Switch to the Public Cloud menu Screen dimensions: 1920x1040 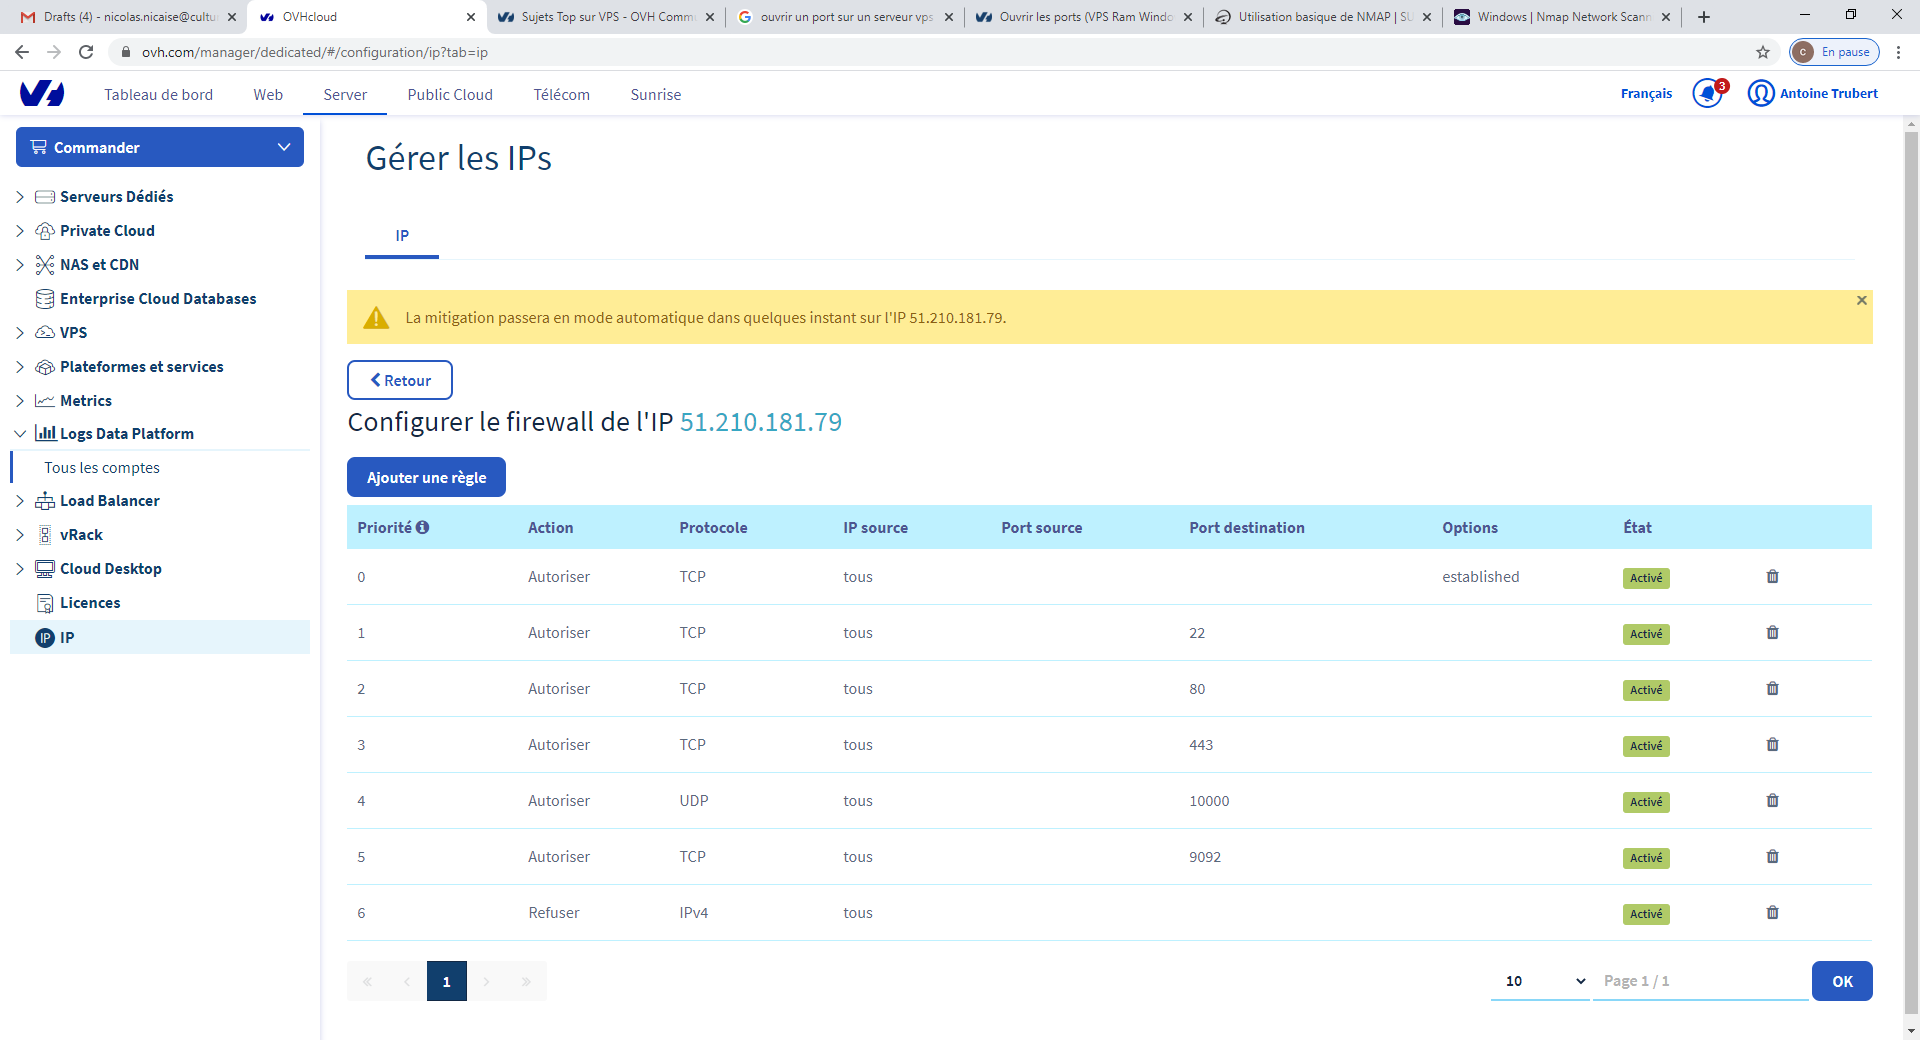coord(450,95)
